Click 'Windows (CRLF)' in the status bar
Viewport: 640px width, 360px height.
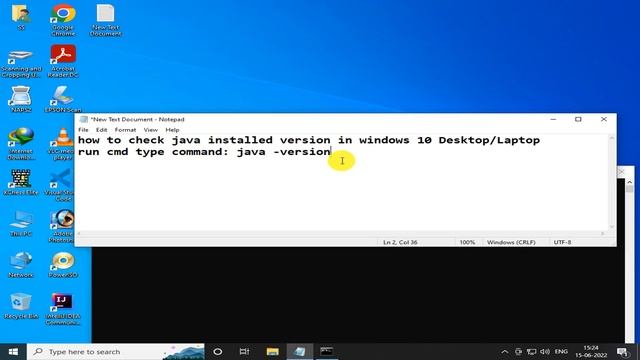pyautogui.click(x=511, y=242)
